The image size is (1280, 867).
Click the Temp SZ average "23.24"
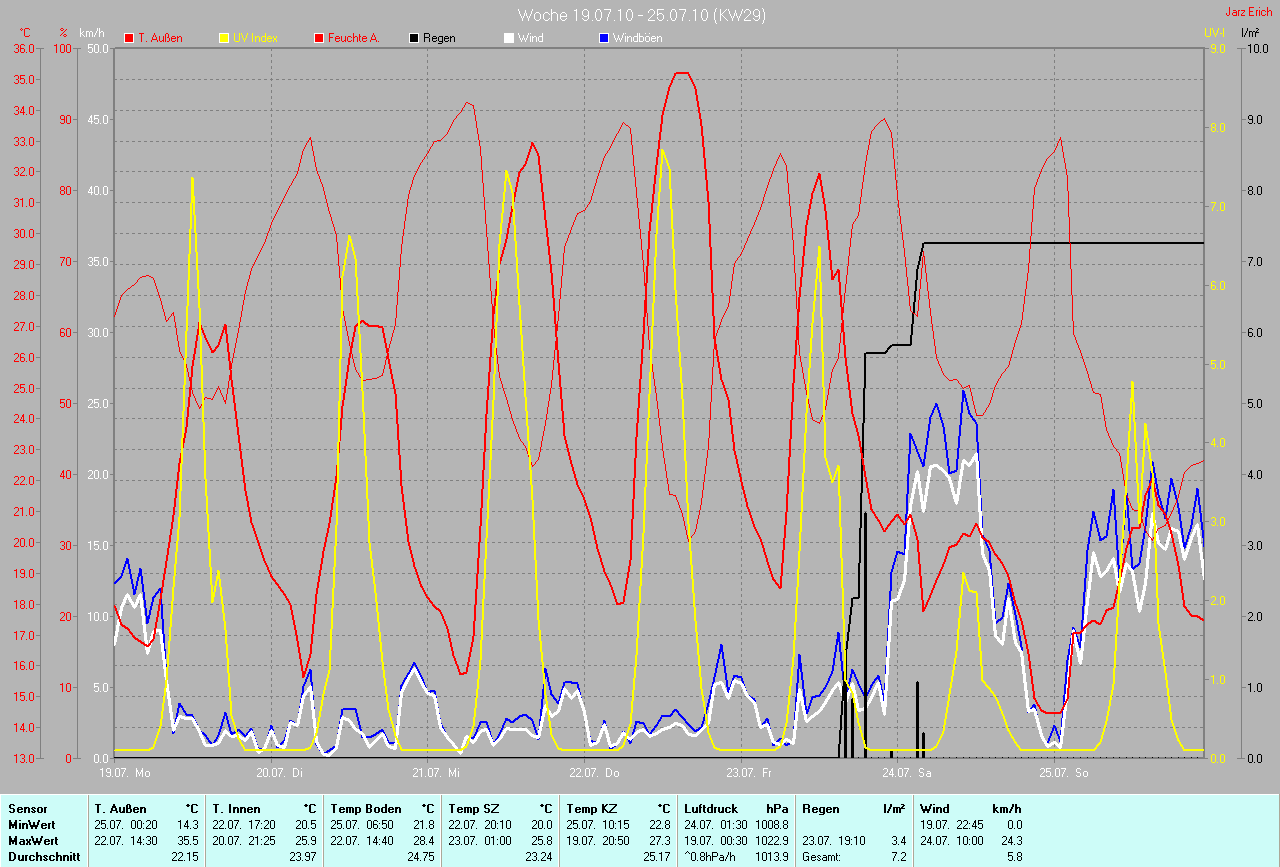coord(539,857)
